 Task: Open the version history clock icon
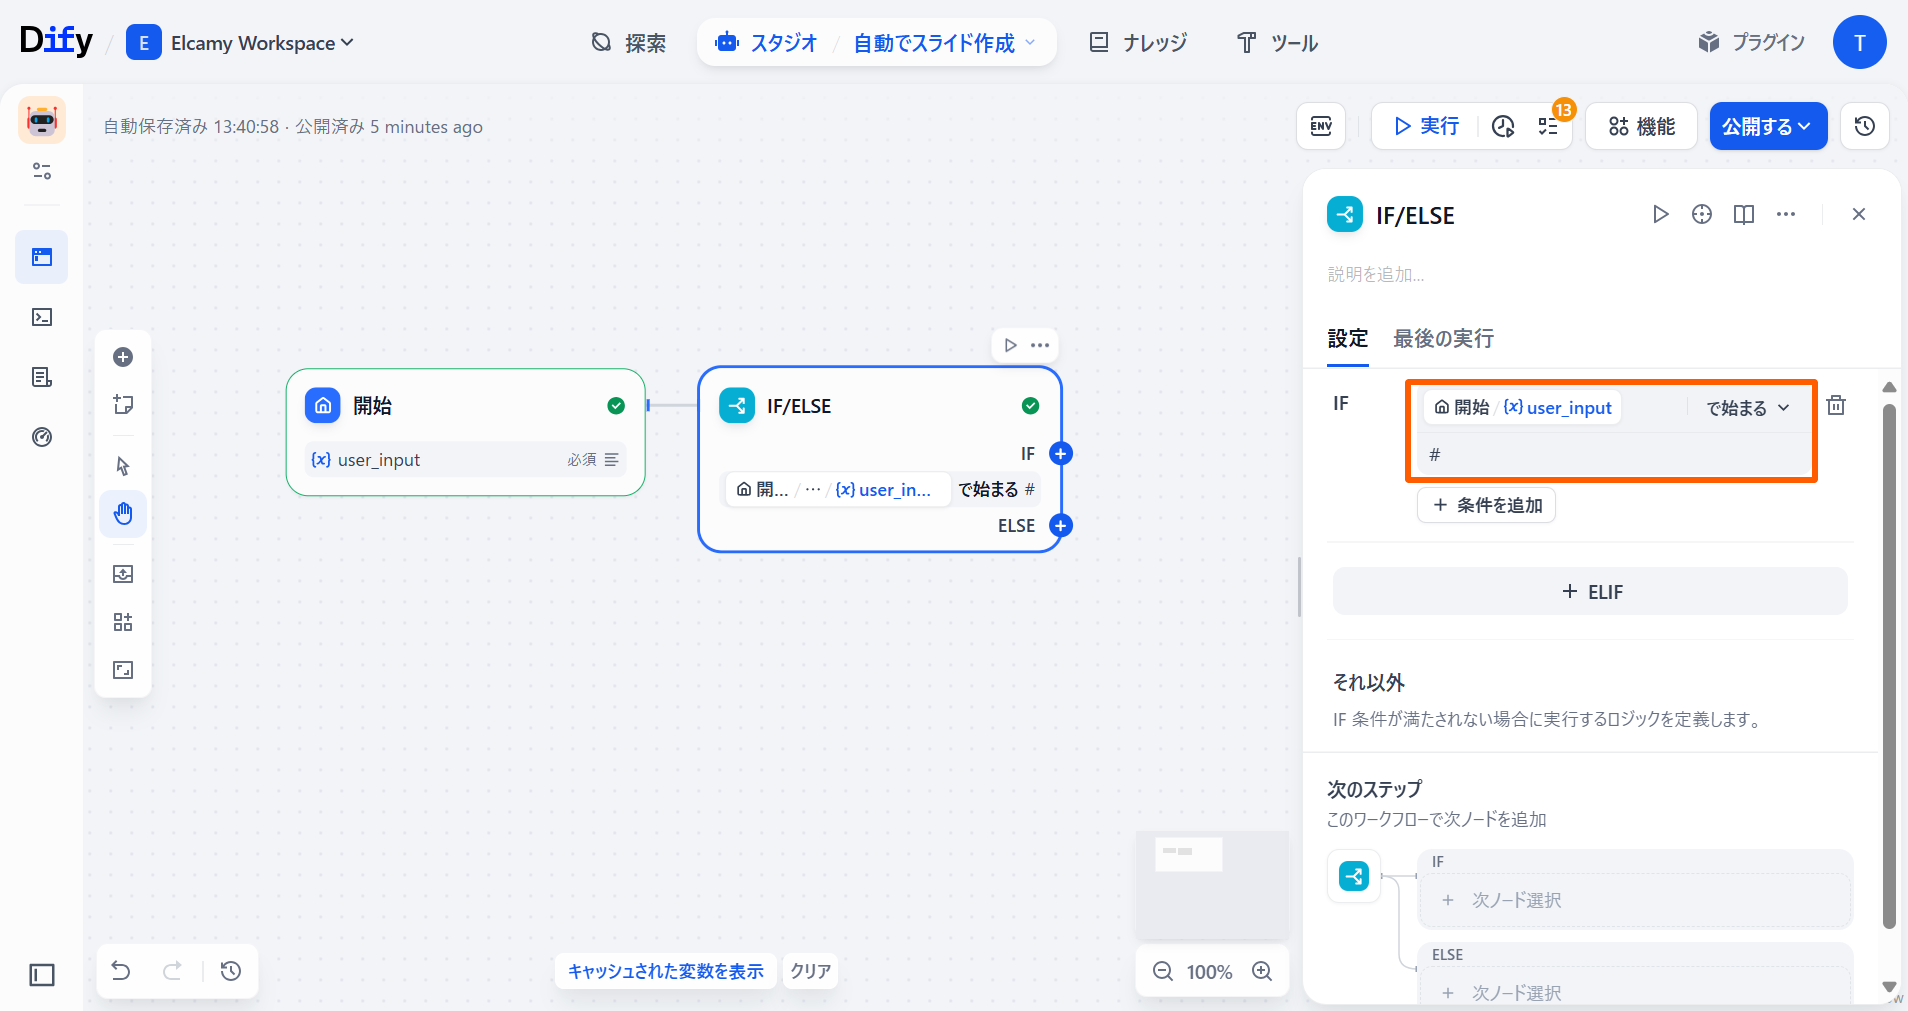click(1864, 126)
